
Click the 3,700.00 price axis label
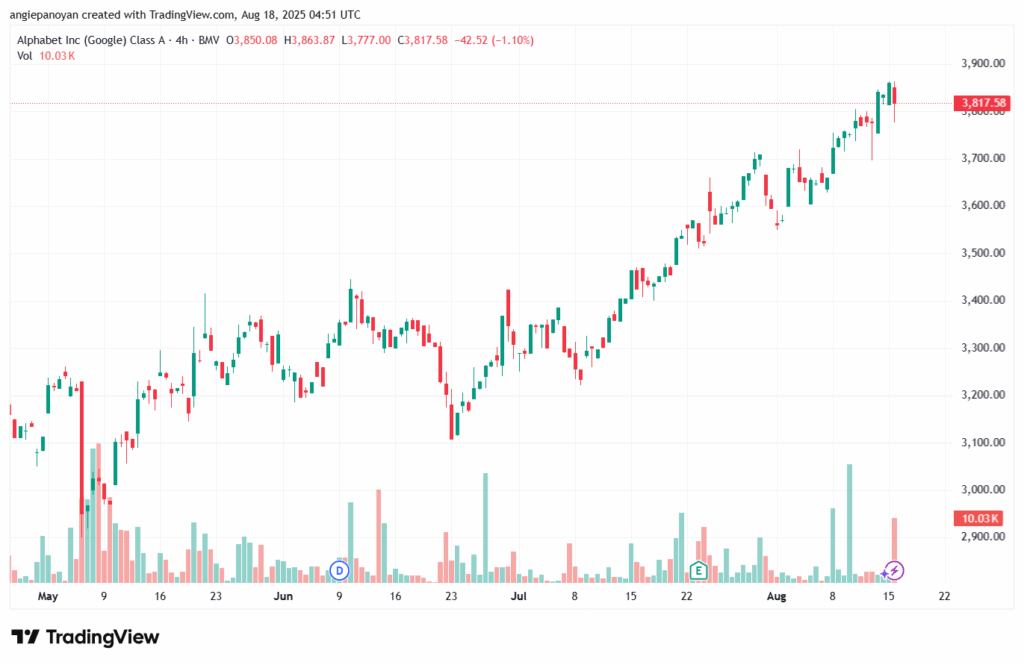pyautogui.click(x=983, y=158)
